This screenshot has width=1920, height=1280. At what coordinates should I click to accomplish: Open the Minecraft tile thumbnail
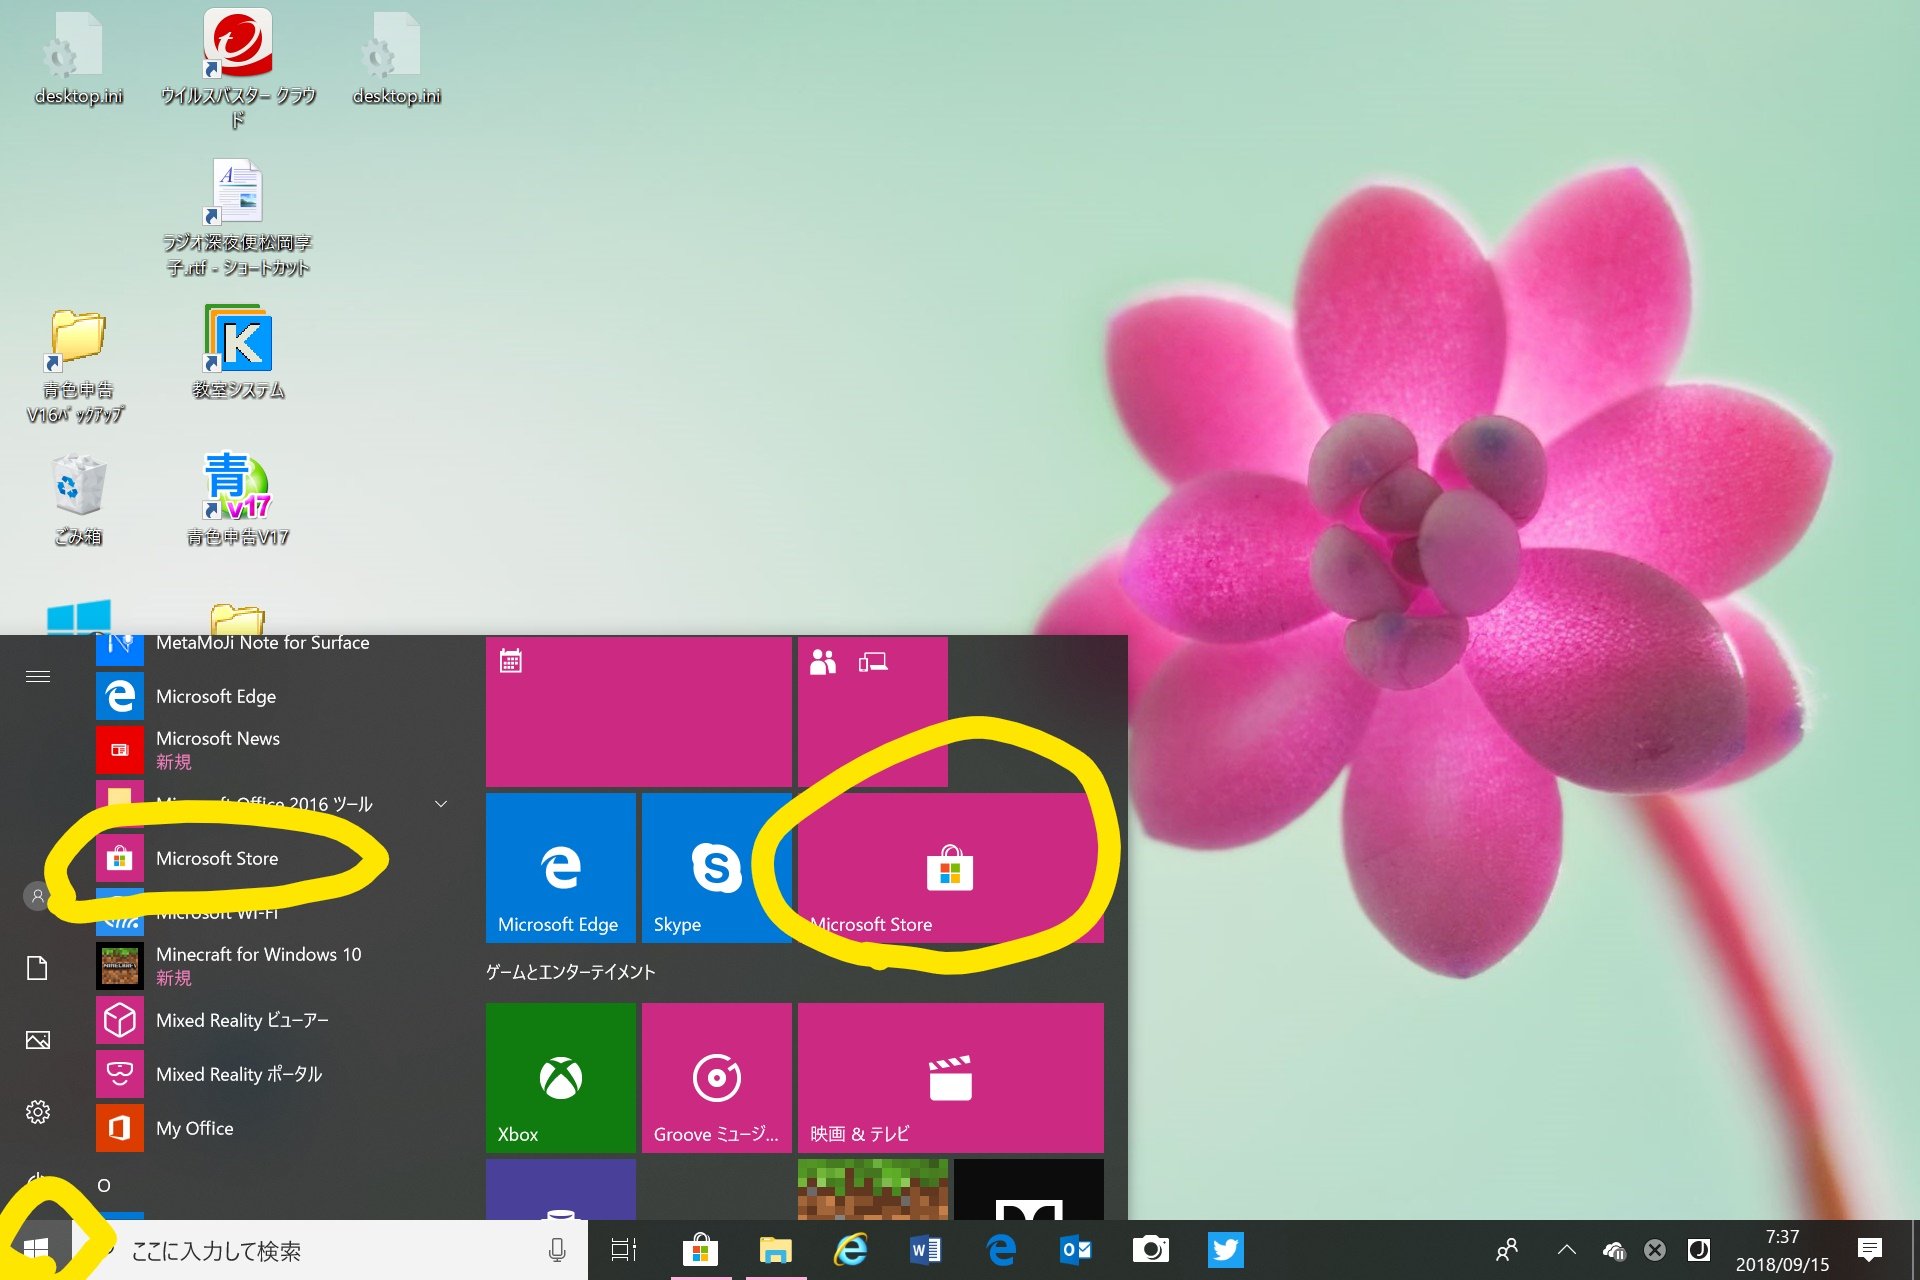pos(872,1190)
